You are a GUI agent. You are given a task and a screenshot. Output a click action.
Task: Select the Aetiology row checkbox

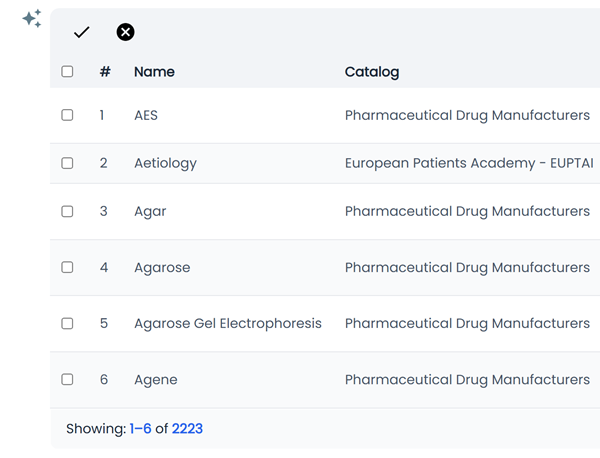(67, 163)
